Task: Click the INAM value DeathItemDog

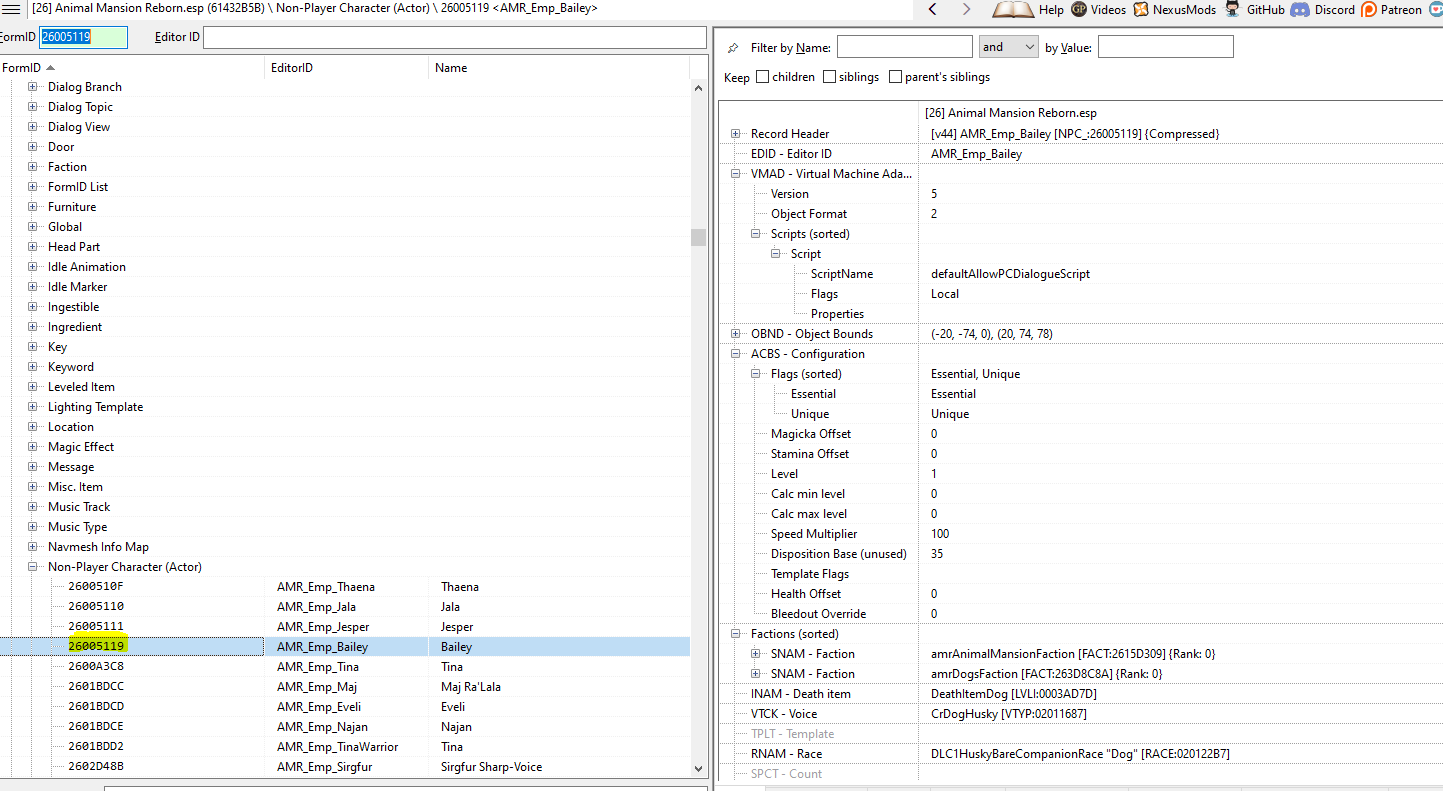Action: [1014, 694]
